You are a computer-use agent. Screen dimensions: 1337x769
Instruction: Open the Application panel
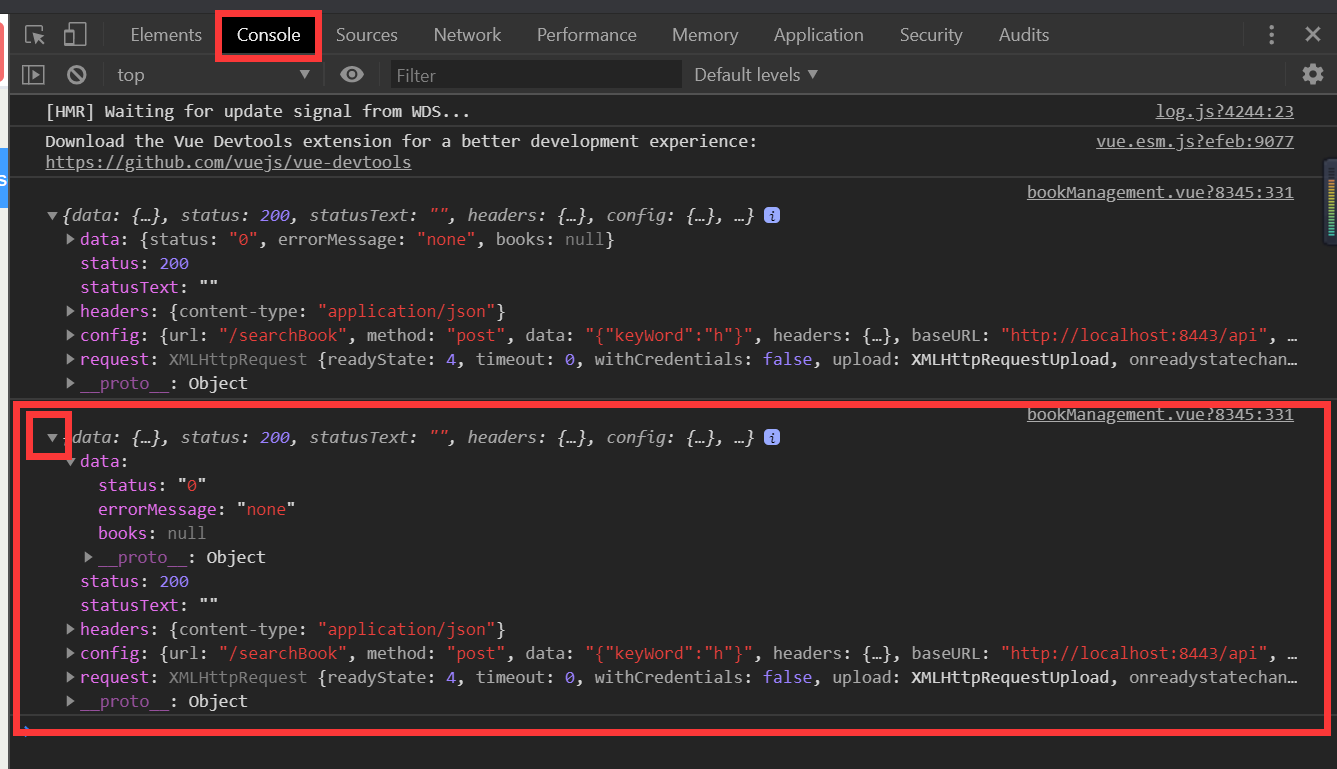tap(818, 34)
